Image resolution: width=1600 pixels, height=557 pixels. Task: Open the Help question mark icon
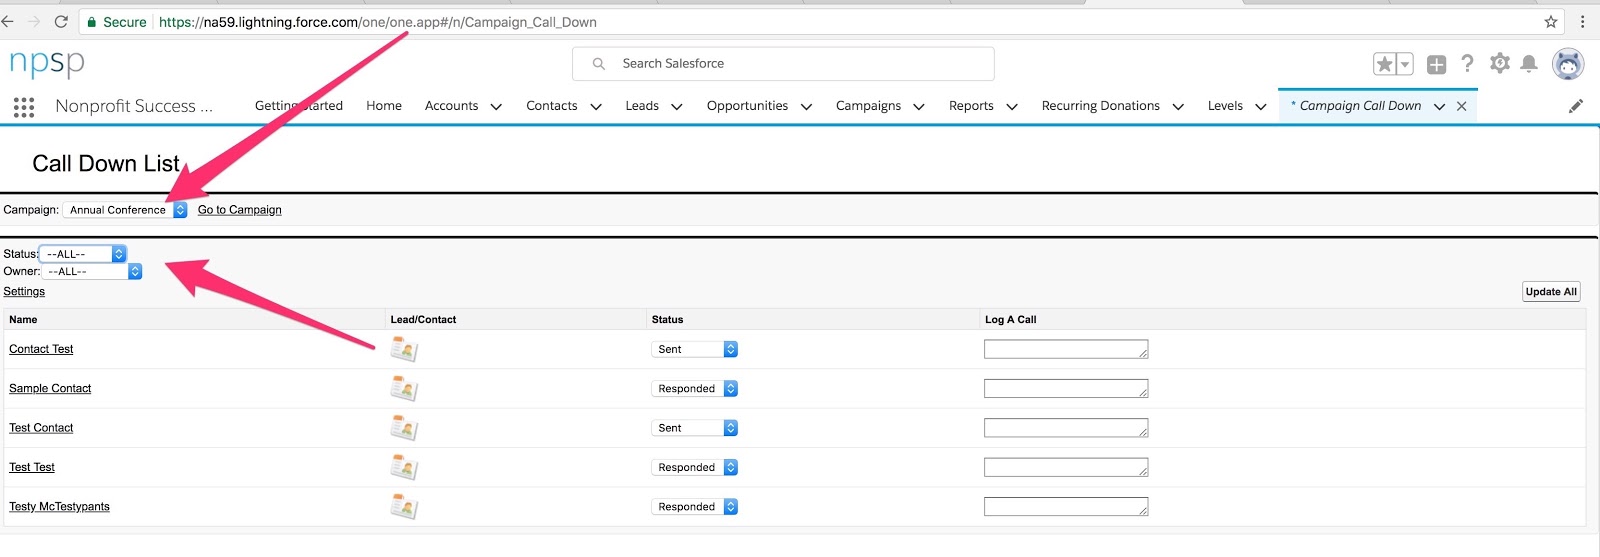point(1467,64)
